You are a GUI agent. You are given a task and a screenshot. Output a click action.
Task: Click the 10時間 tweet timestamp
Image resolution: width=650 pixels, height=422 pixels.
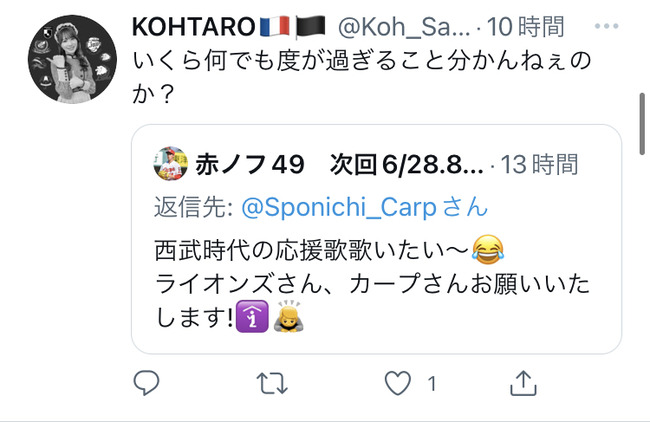pyautogui.click(x=526, y=27)
